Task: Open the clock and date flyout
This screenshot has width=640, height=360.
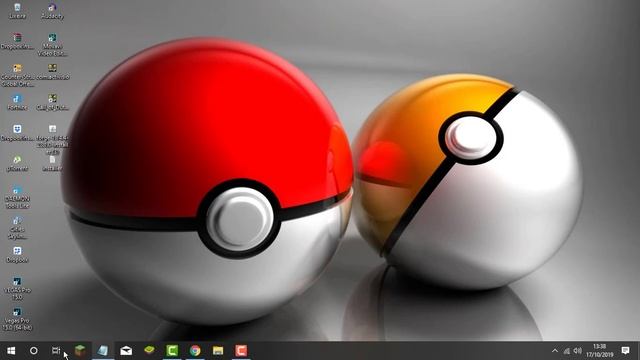Action: click(600, 351)
